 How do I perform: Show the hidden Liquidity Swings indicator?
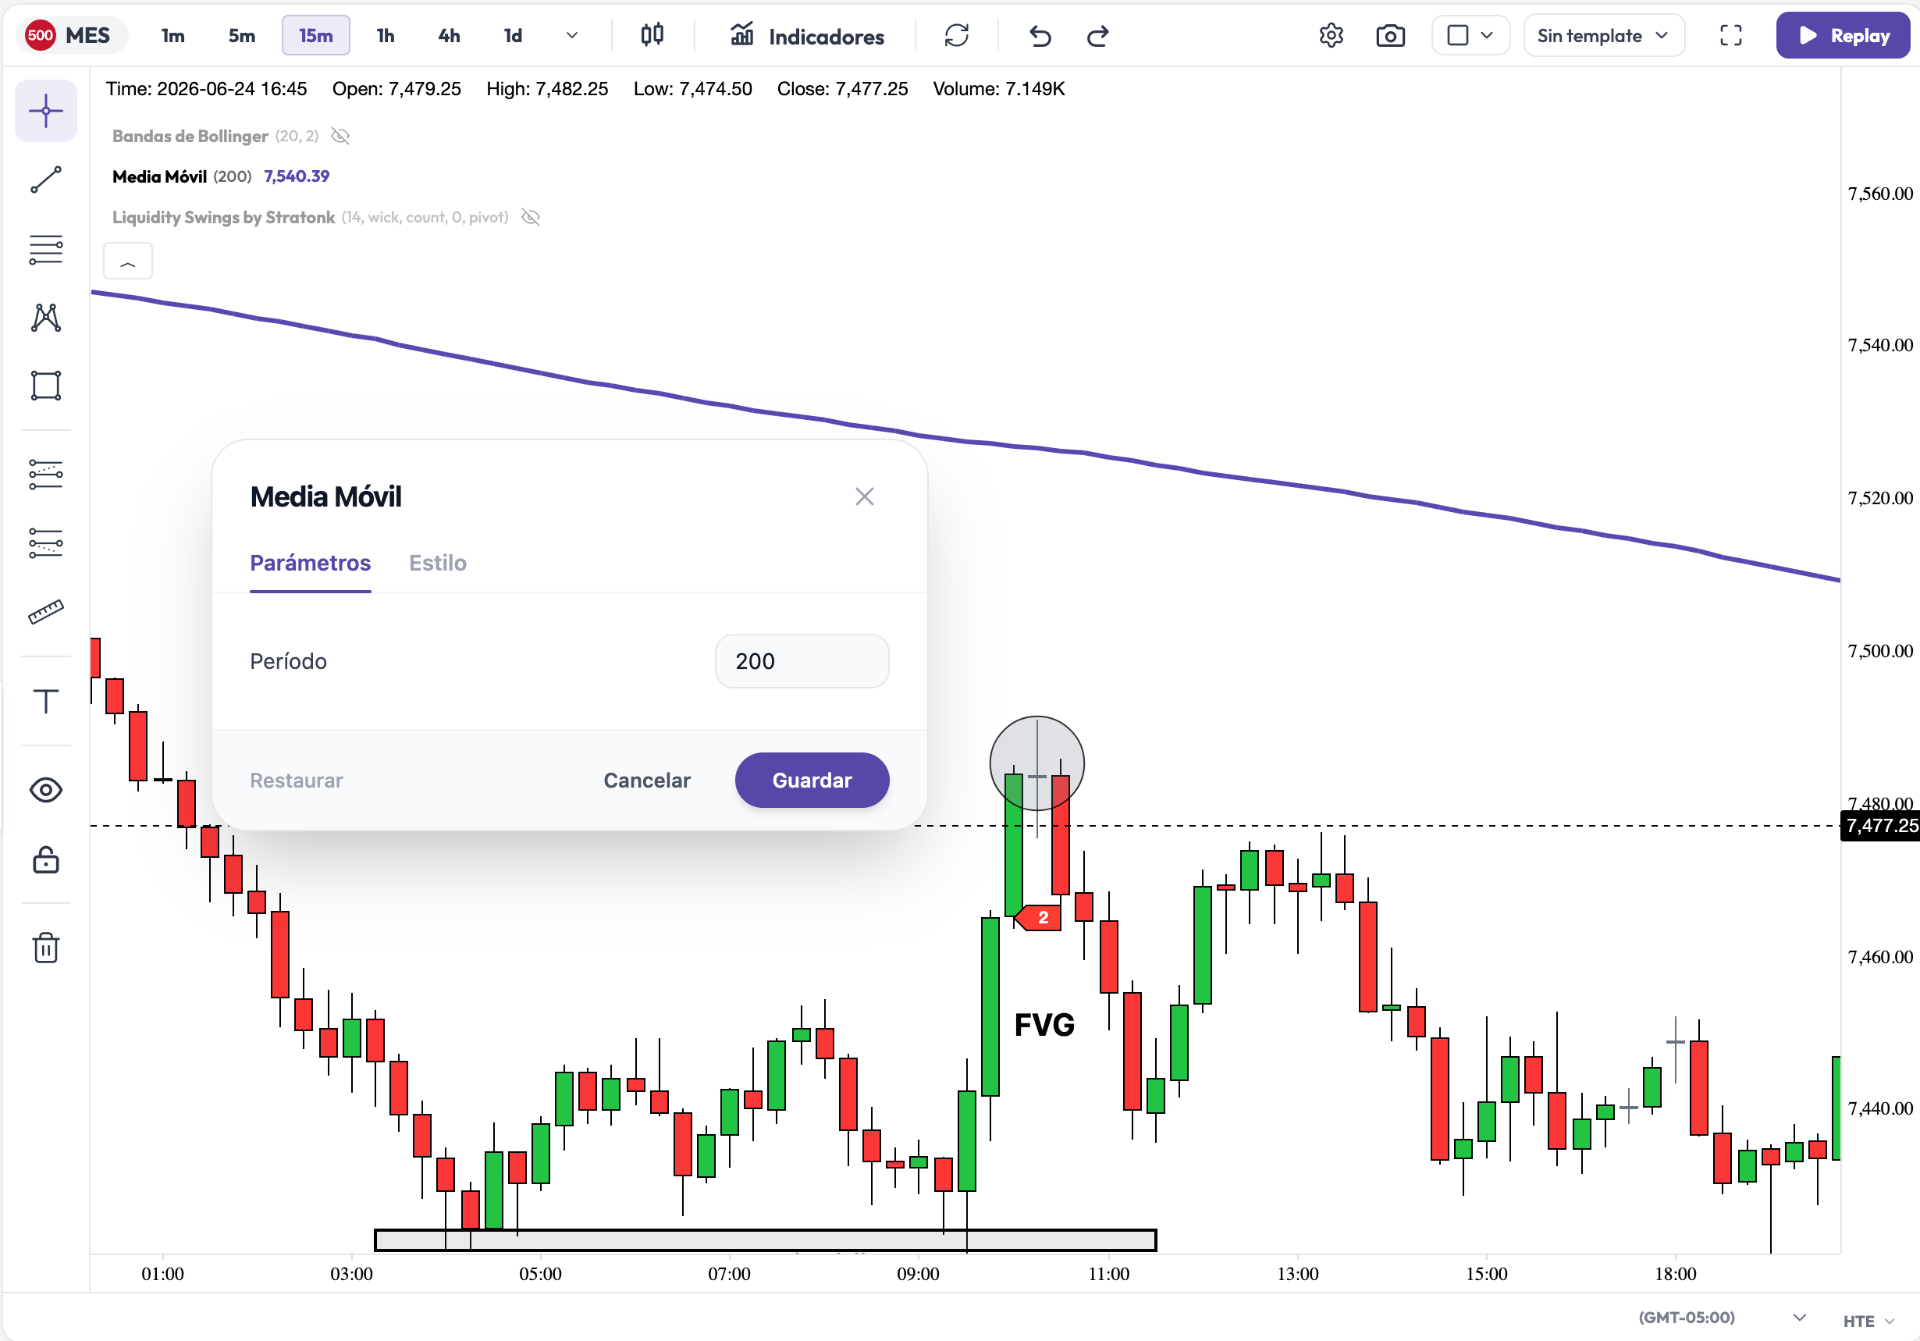click(x=531, y=217)
